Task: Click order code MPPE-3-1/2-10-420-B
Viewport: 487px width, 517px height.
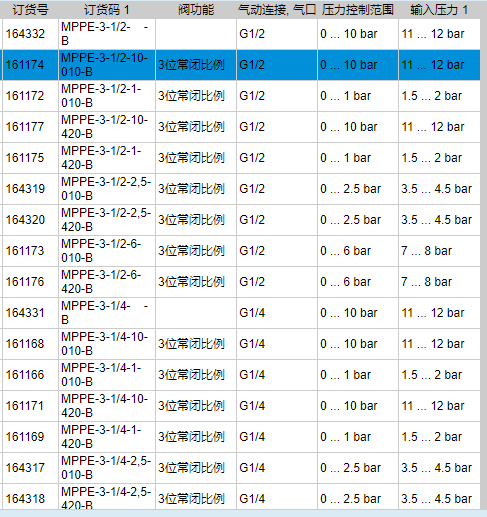Action: coord(105,127)
